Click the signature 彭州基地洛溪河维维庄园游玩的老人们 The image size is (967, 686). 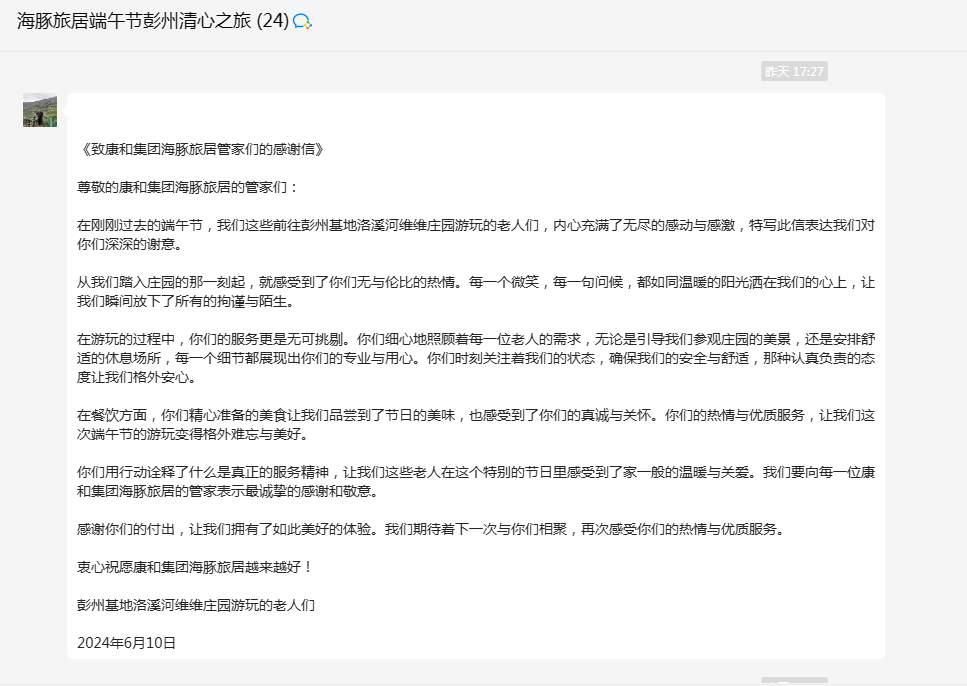pyautogui.click(x=196, y=605)
